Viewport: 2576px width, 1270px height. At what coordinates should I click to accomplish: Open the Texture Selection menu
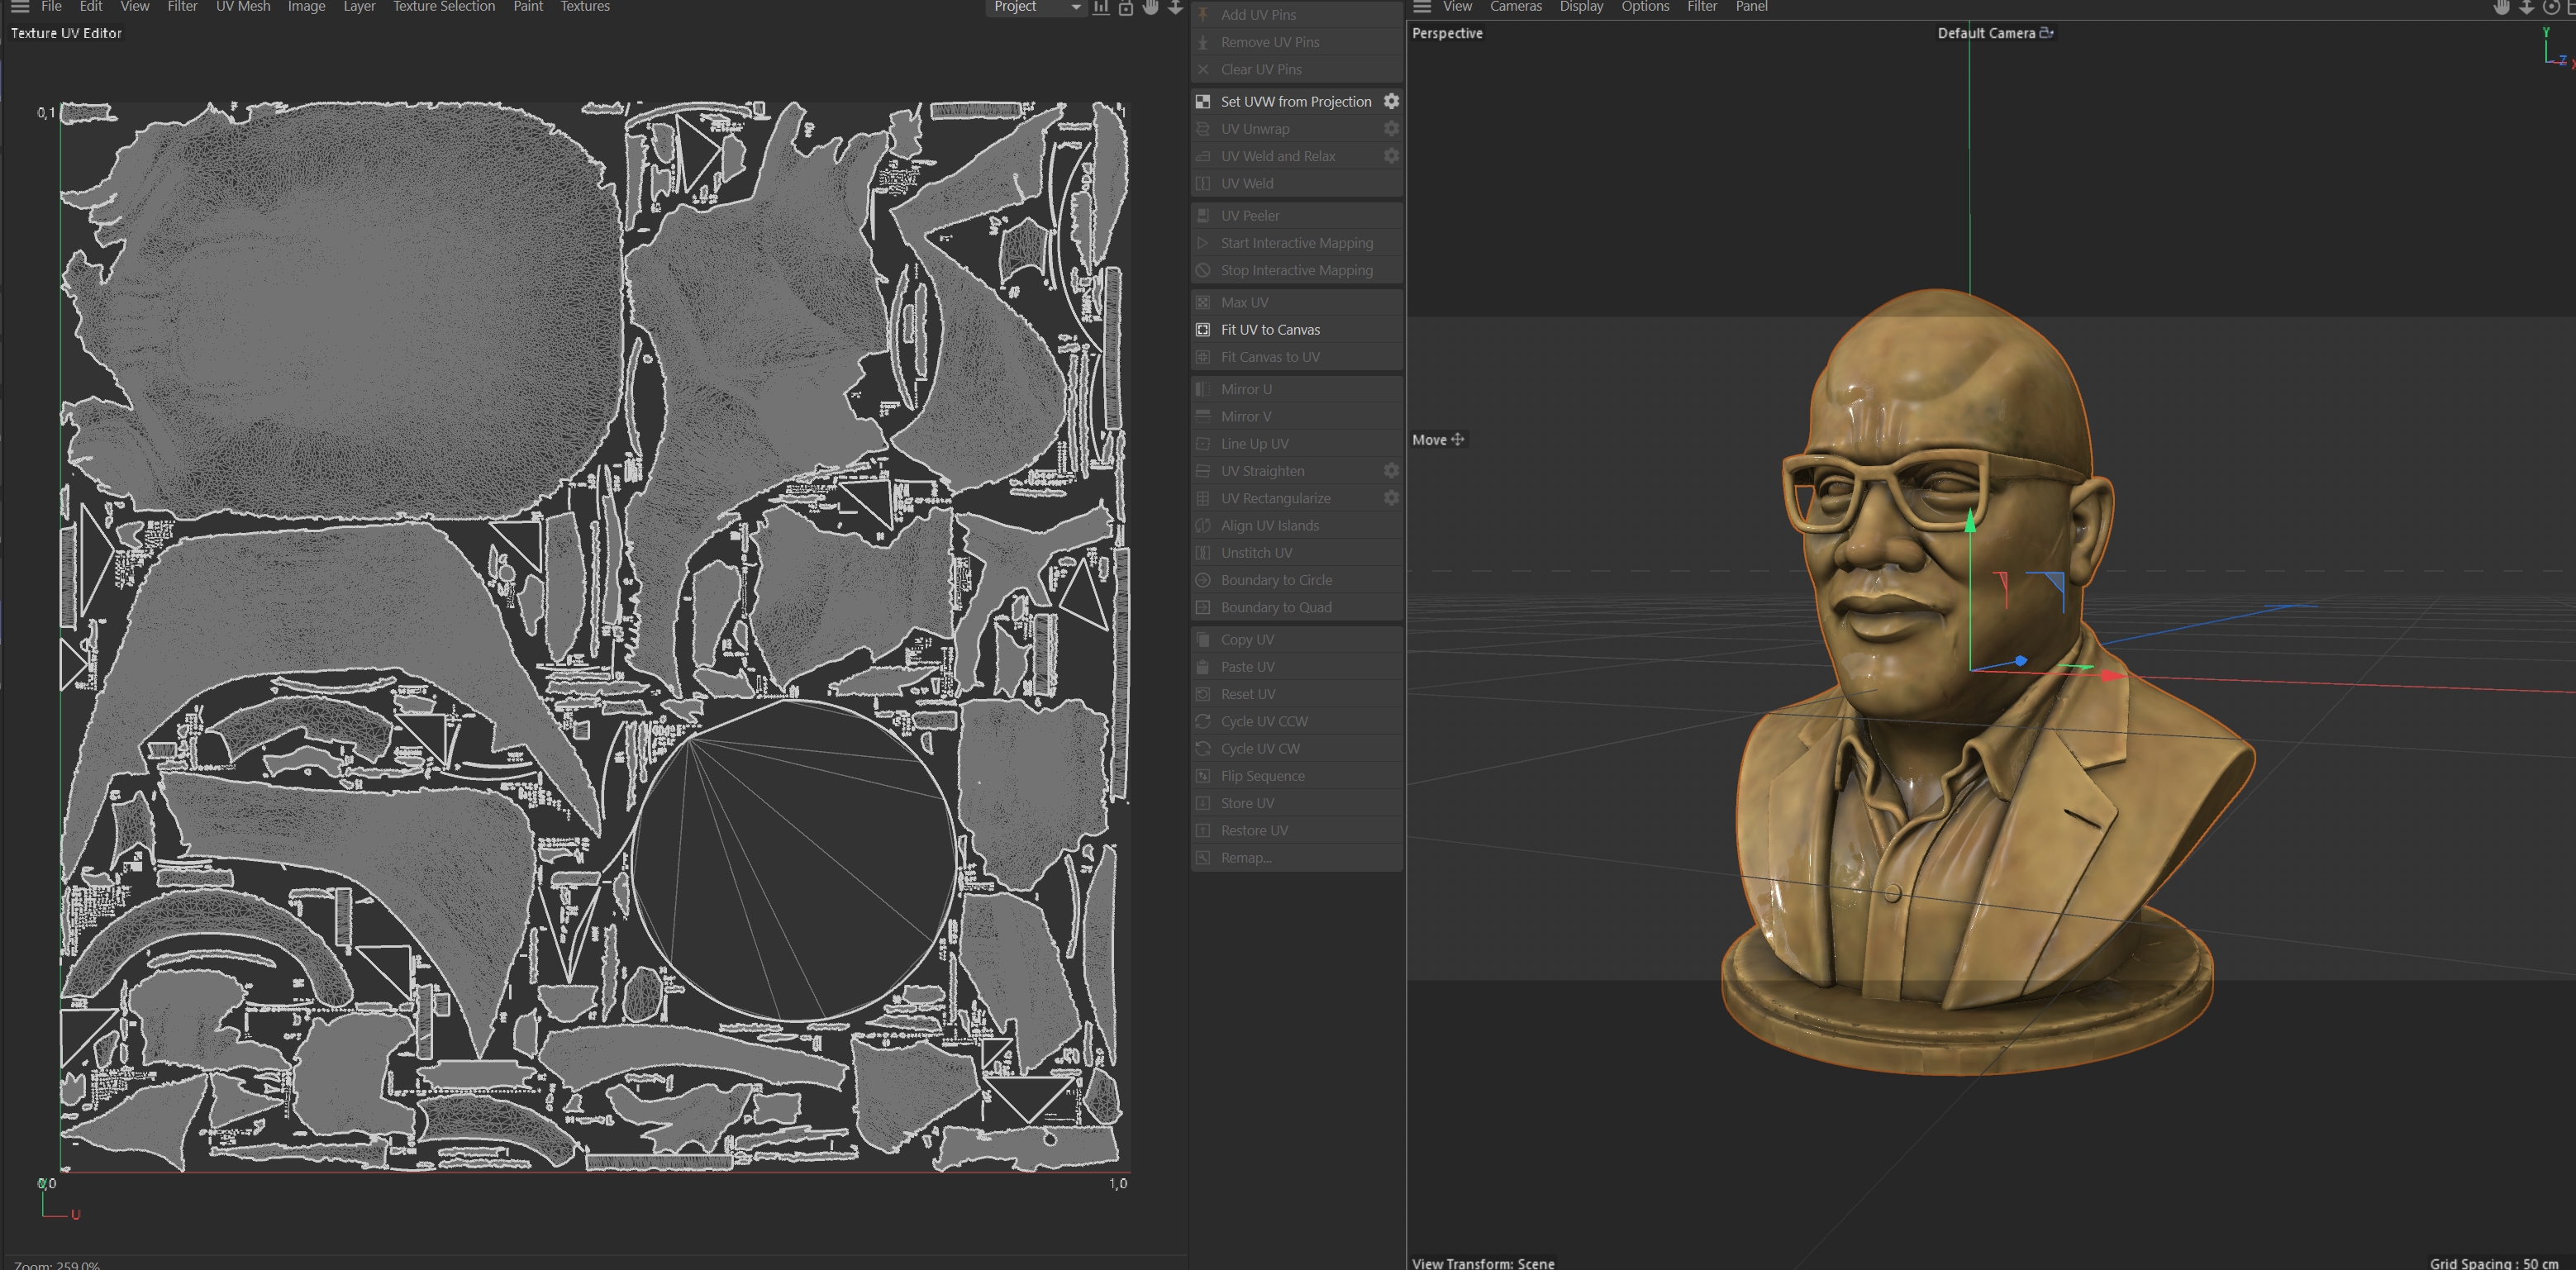(x=443, y=7)
